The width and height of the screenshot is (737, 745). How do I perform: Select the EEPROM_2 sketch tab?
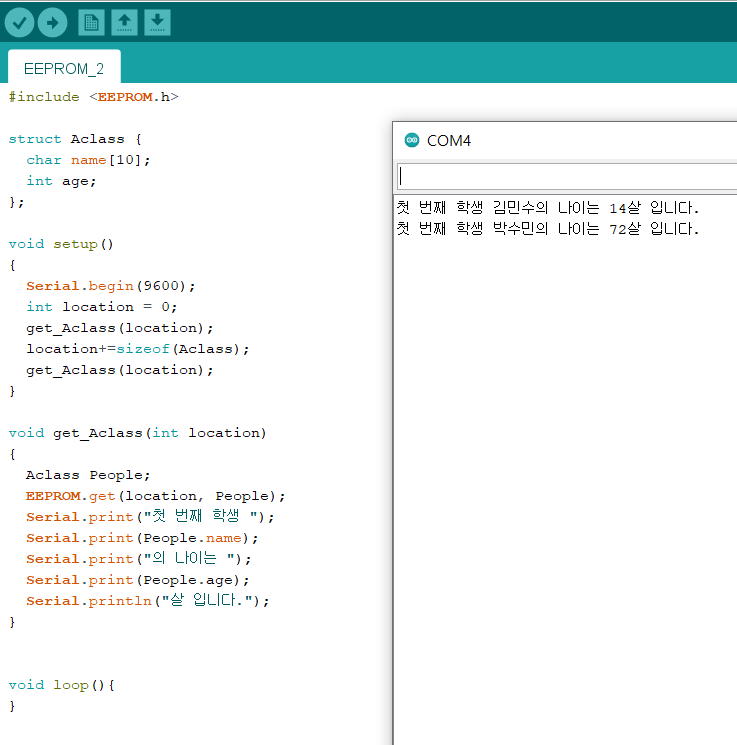(x=64, y=68)
